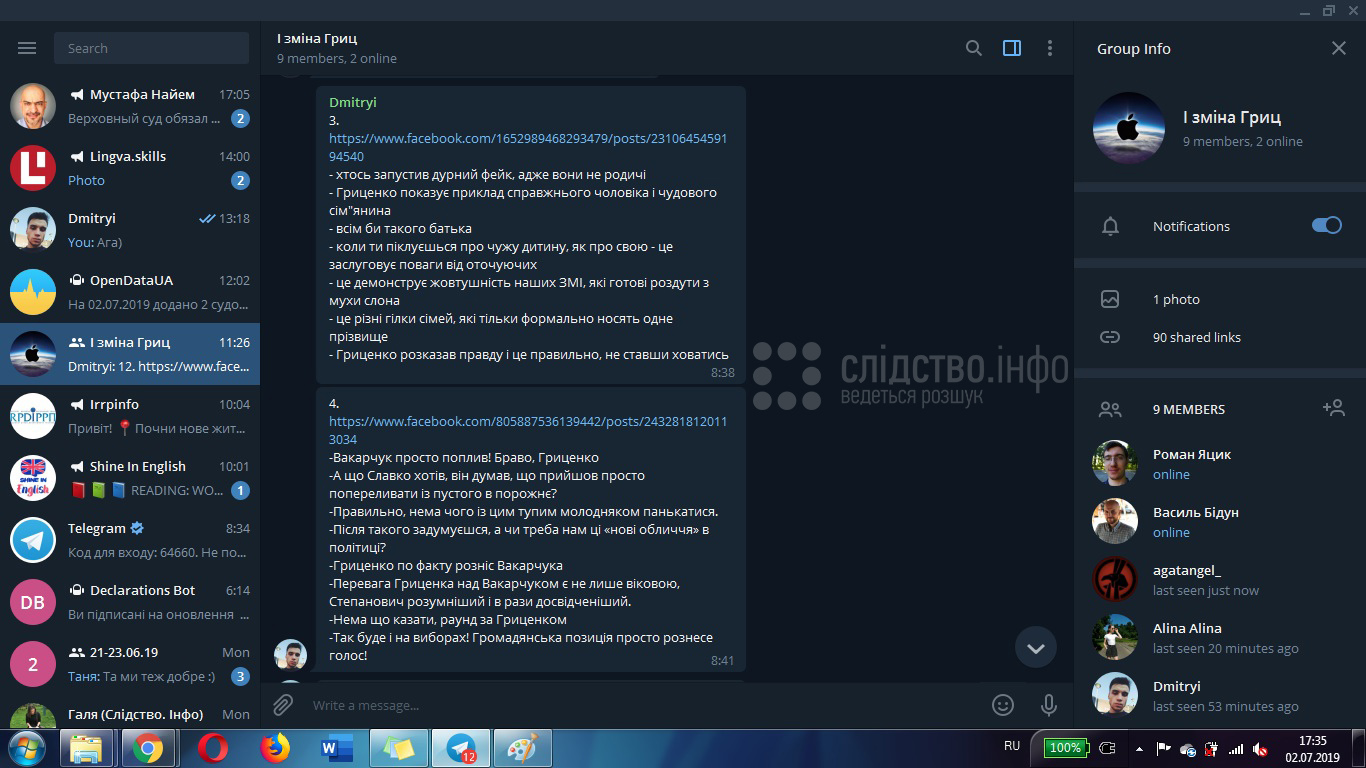
Task: Attach a file using the paperclip icon
Action: (283, 705)
